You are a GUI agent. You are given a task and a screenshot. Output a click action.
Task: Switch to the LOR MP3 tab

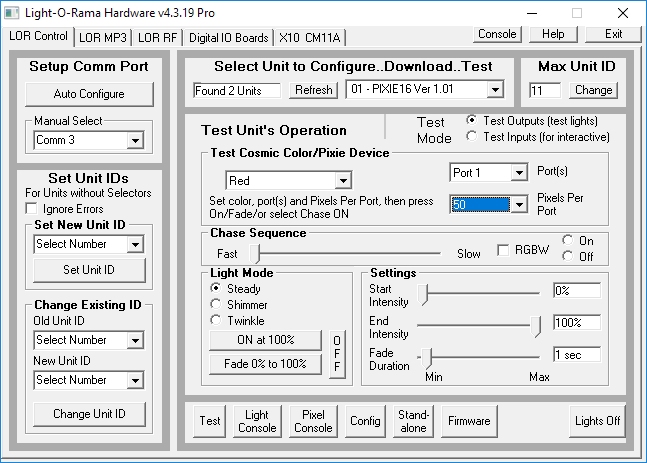(x=103, y=37)
